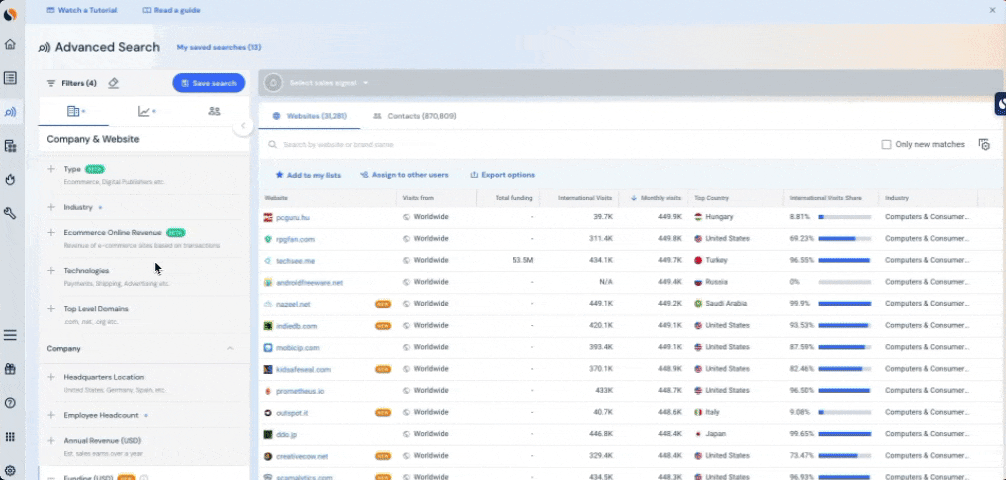Open table column settings icon
This screenshot has width=1006, height=480.
coord(984,145)
